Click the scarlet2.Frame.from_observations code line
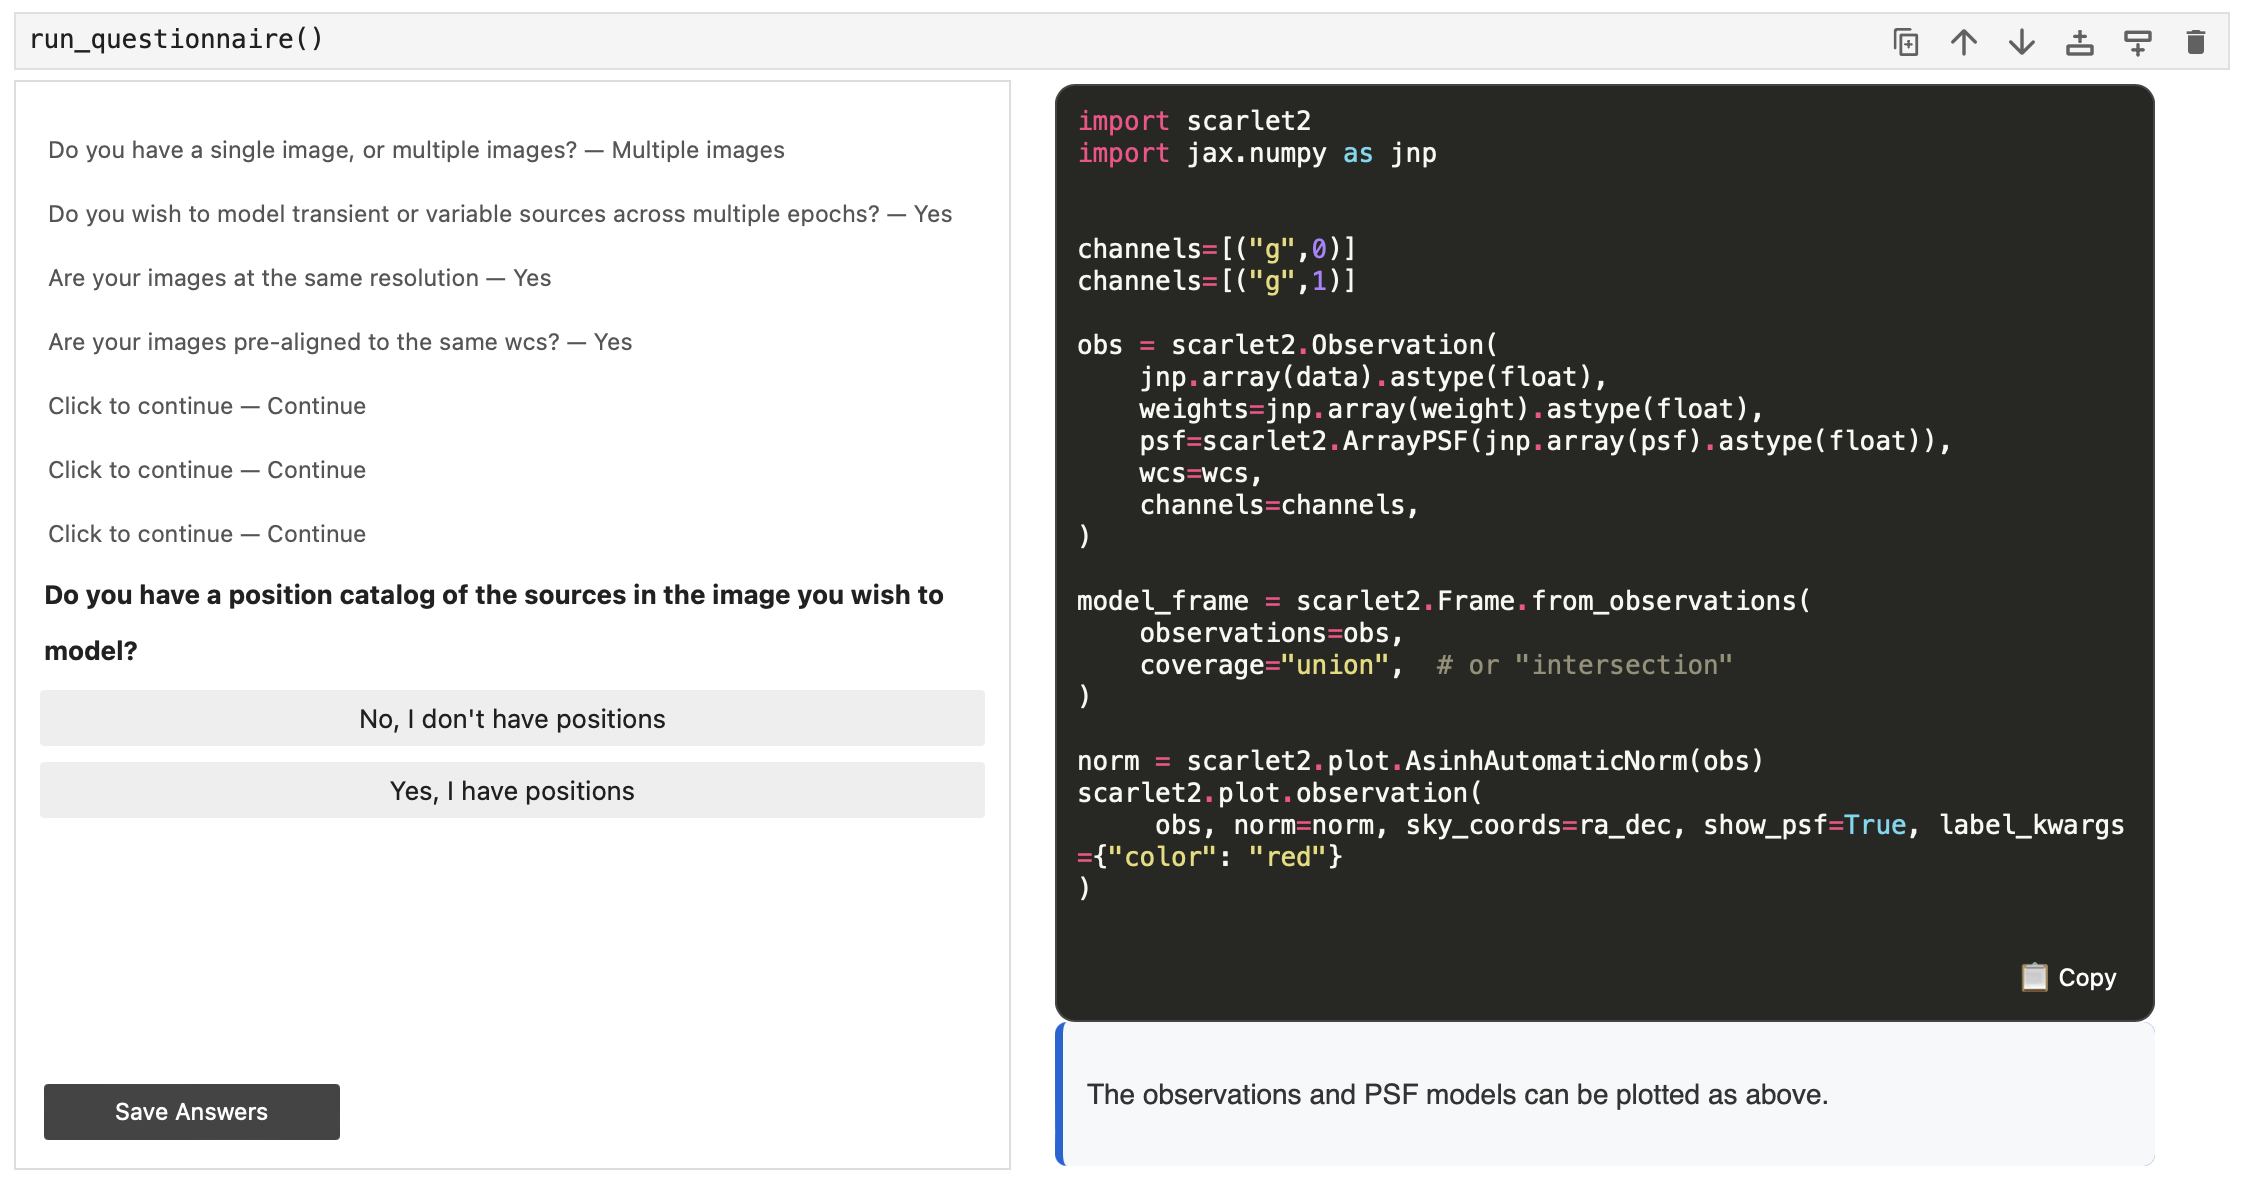The height and width of the screenshot is (1178, 2248). [x=1444, y=601]
